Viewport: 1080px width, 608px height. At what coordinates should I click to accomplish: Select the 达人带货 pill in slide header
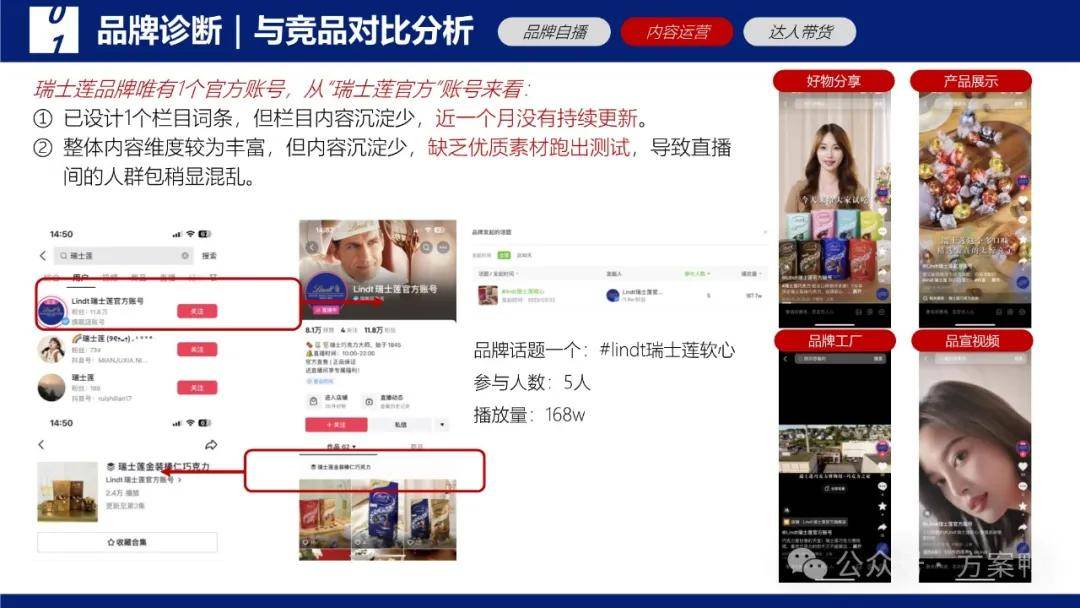coord(800,32)
